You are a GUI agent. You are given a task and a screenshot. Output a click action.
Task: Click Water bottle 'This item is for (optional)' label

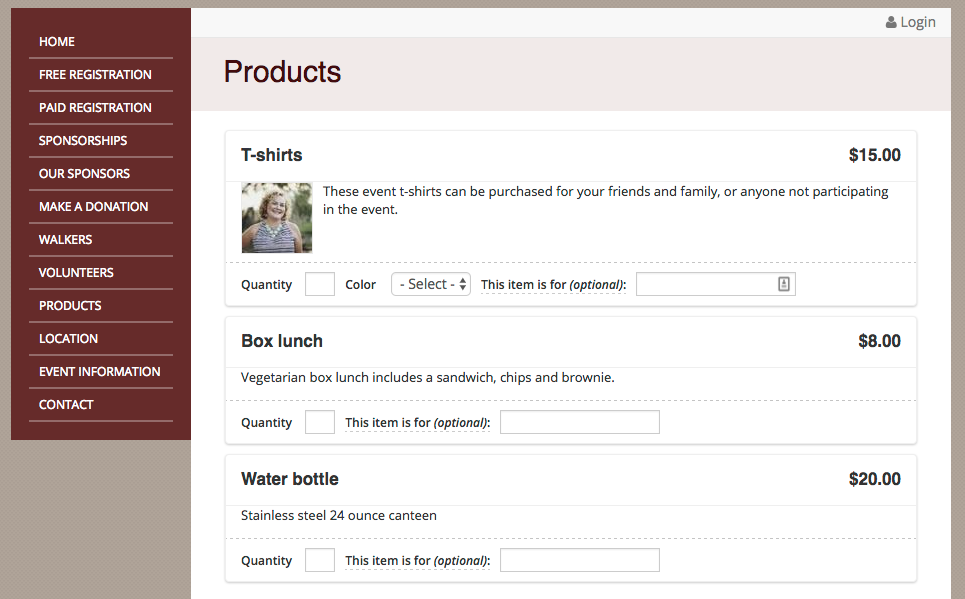[x=417, y=561]
